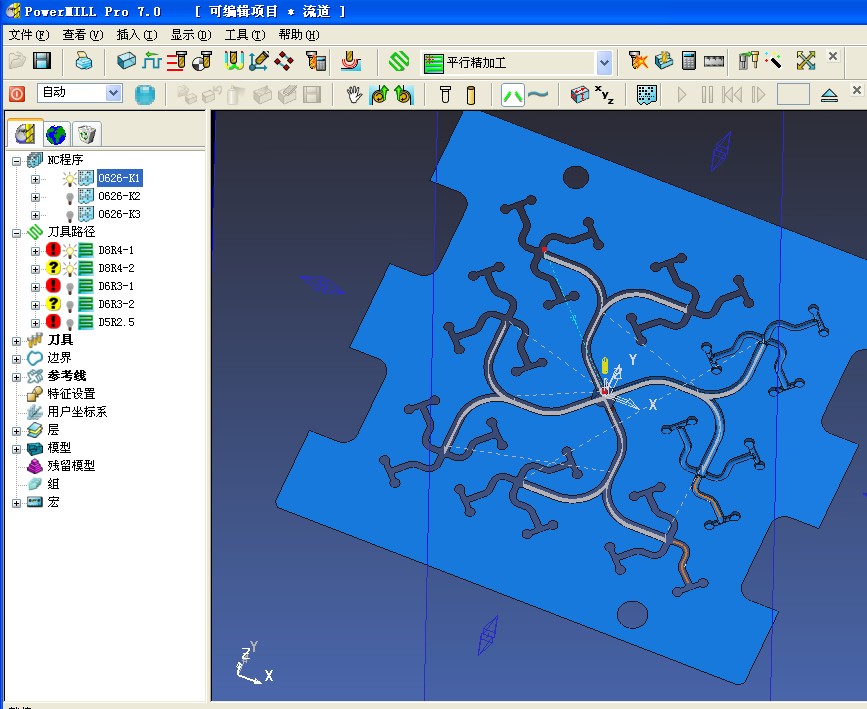
Task: Toggle light bulb for D8R4-1 toolpath
Action: click(x=70, y=251)
